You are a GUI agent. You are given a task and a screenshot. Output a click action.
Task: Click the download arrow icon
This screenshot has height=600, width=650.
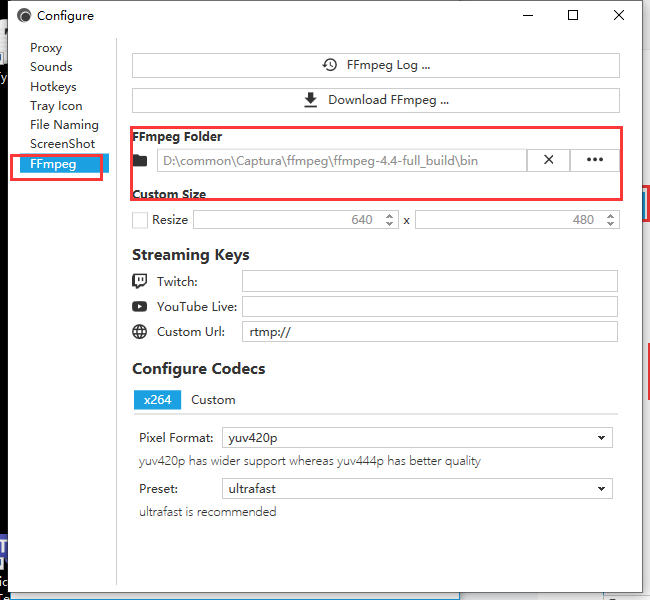pyautogui.click(x=310, y=100)
